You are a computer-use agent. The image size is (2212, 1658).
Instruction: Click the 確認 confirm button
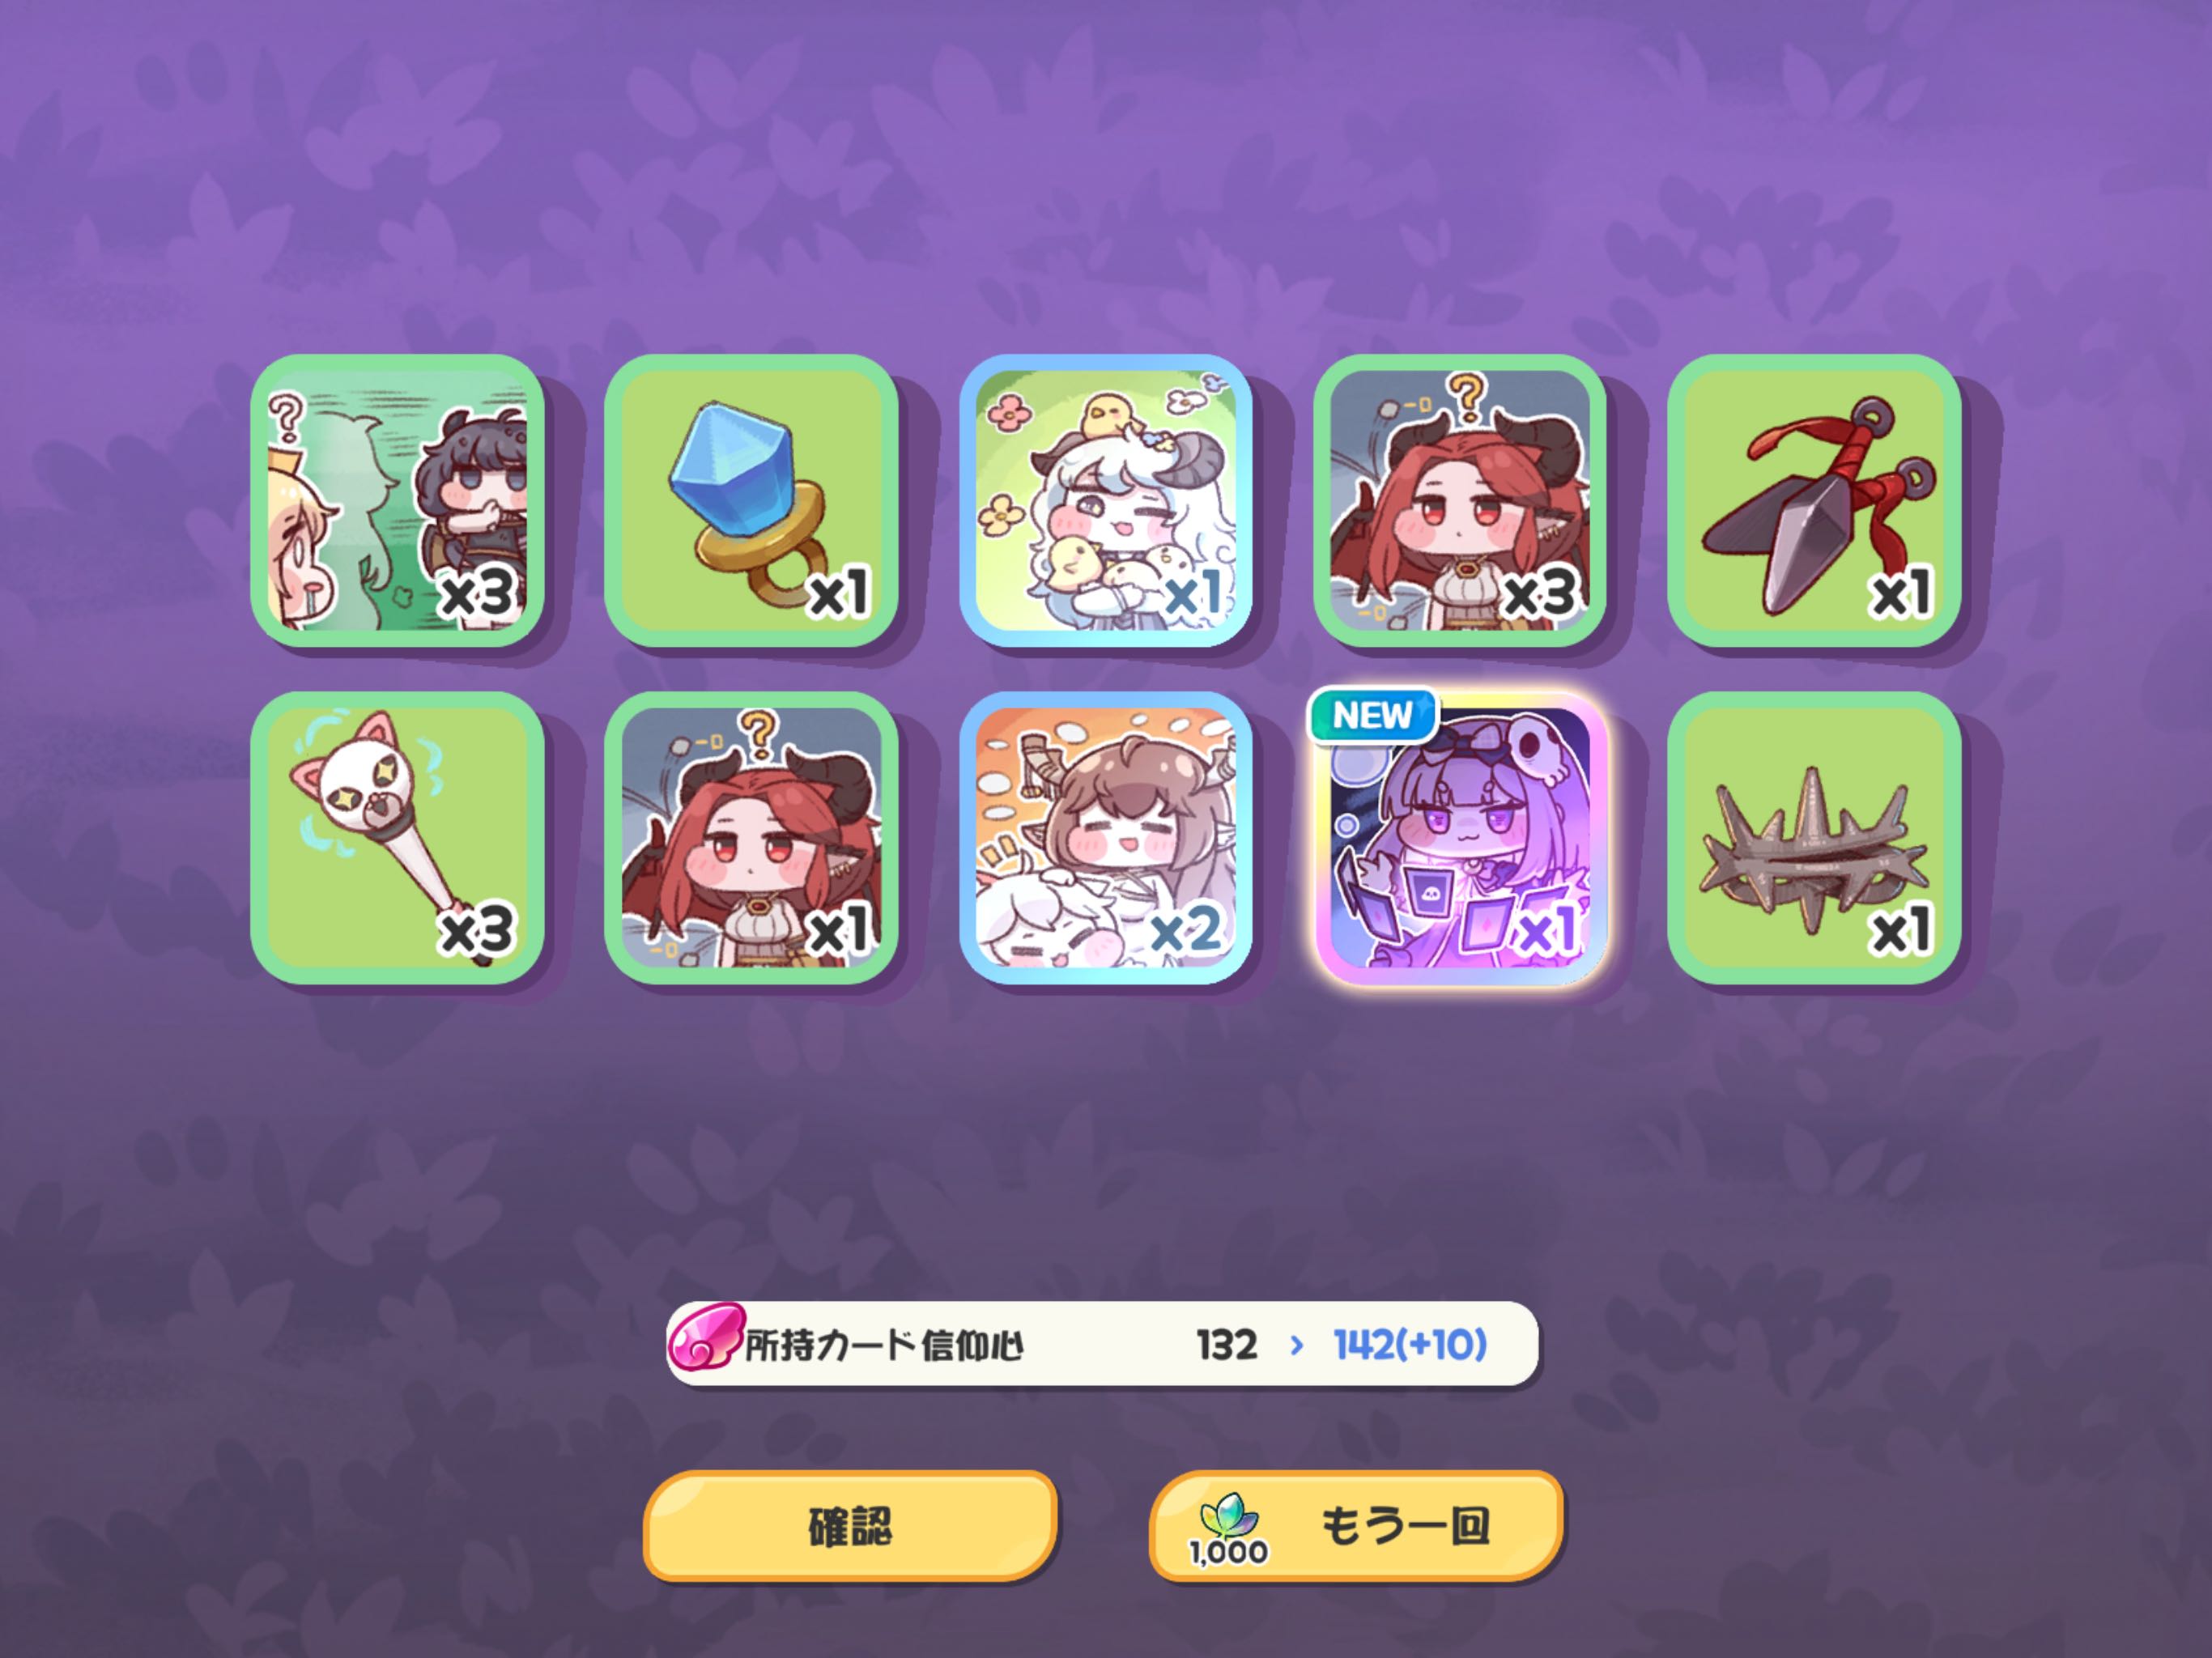(x=849, y=1526)
